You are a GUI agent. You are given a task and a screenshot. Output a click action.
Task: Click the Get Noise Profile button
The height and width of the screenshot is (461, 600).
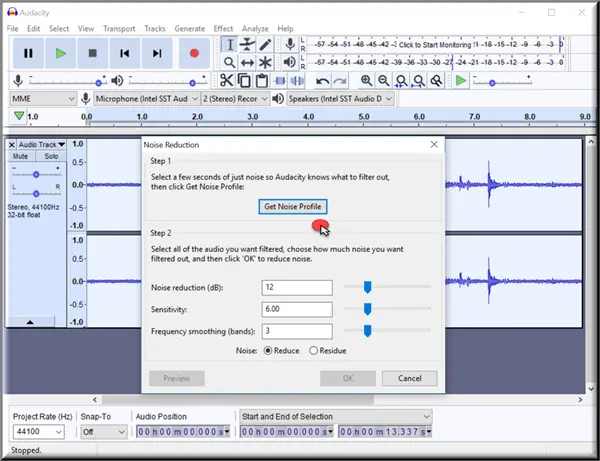point(292,206)
